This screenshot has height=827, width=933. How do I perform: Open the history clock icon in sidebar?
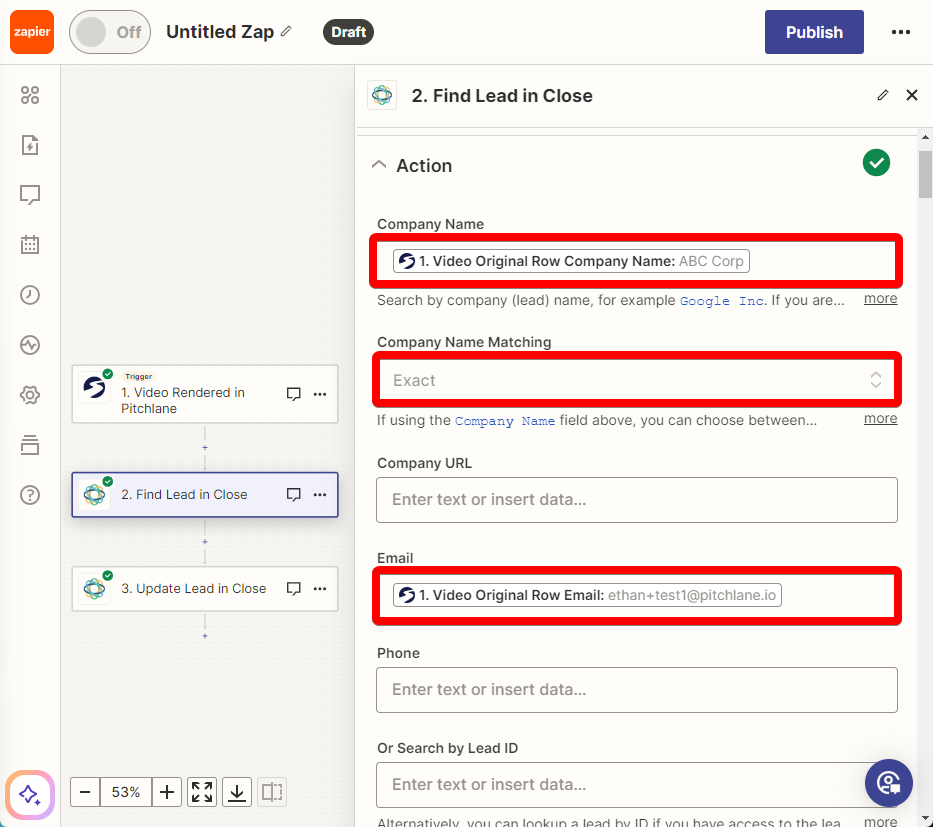(x=30, y=295)
